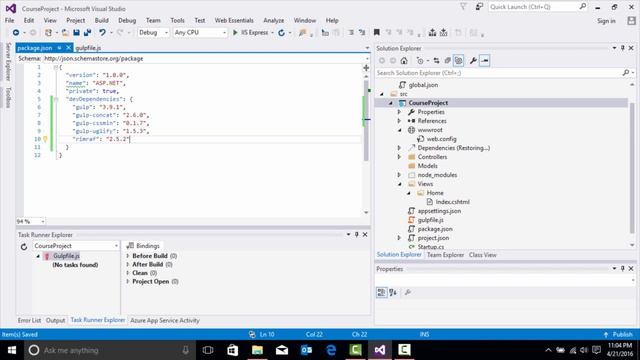Click the lightbulb quick action on line 10
The image size is (640, 360).
[45, 139]
